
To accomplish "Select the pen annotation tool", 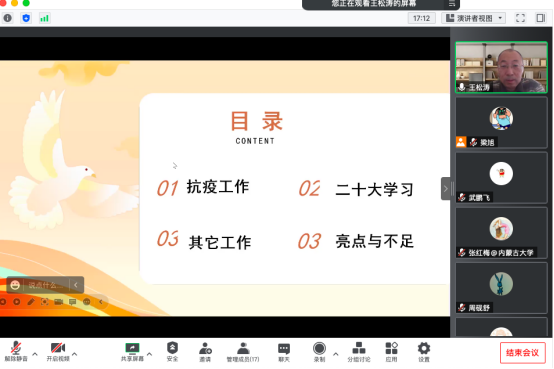I will pos(31,301).
